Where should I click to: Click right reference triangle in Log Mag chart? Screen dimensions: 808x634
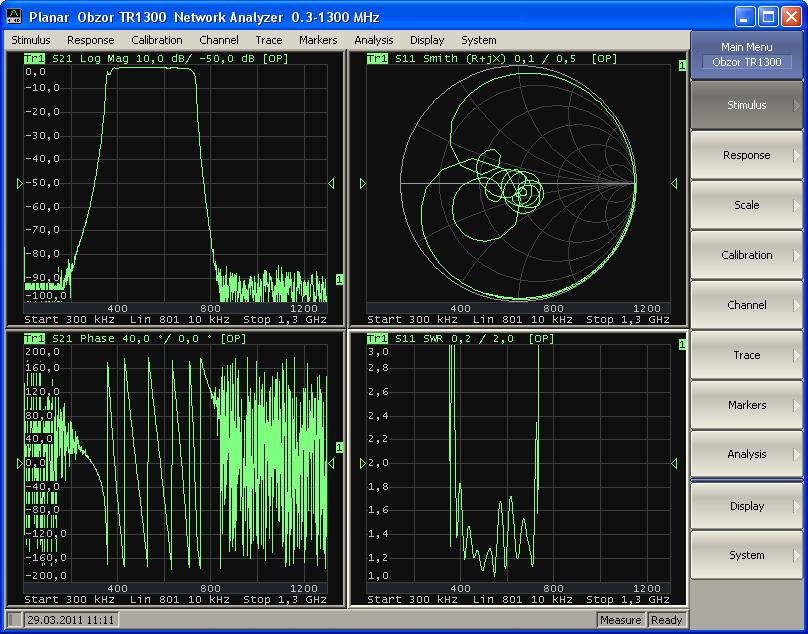coord(331,183)
